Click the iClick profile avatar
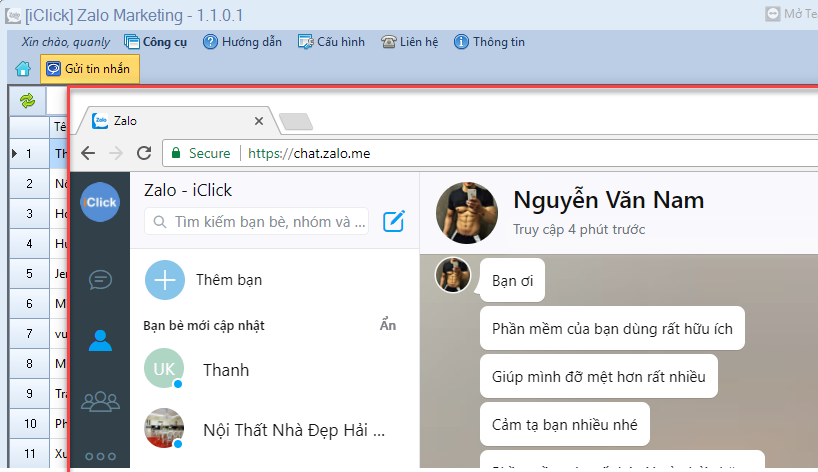 [100, 202]
